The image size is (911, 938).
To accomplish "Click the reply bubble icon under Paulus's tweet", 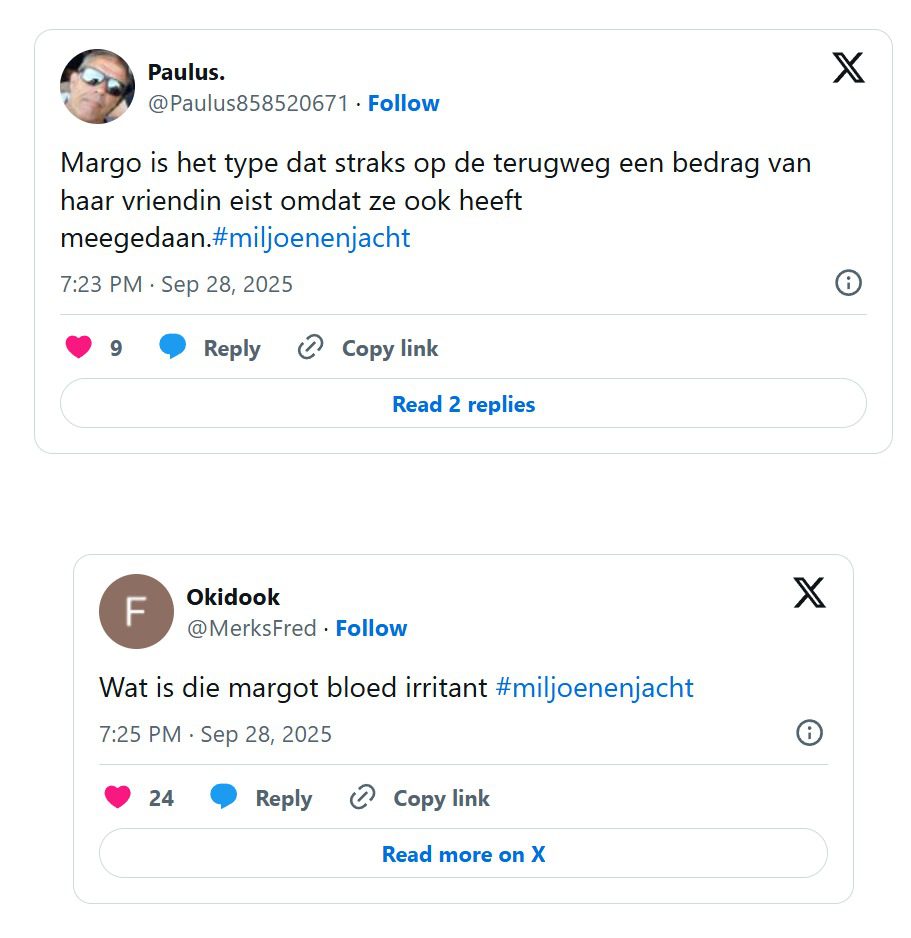I will click(173, 347).
